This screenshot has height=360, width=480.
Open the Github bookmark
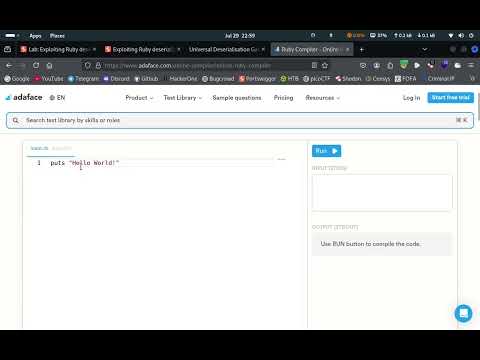146,79
